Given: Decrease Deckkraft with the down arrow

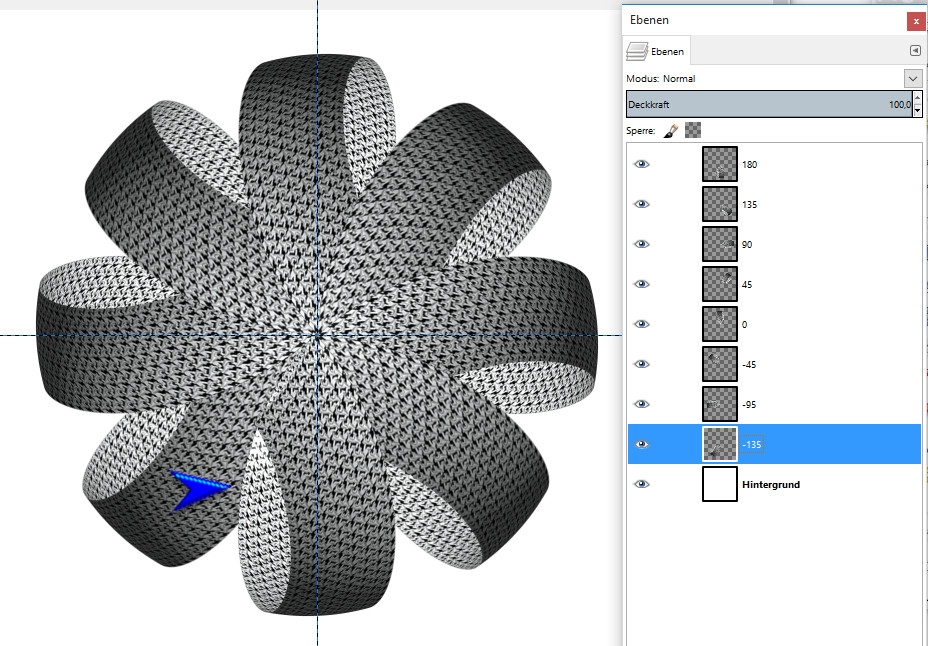Looking at the screenshot, I should 918,110.
